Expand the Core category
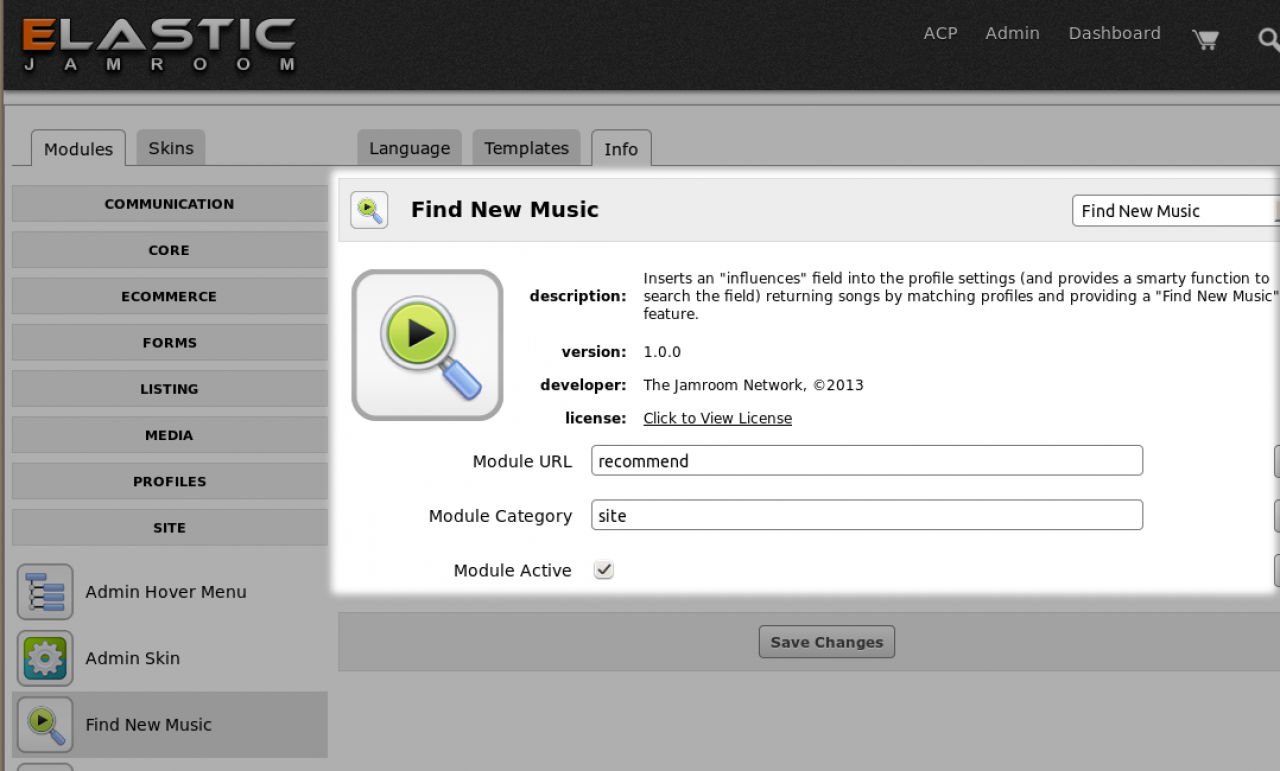Screen dimensions: 1280x771 (x=169, y=250)
